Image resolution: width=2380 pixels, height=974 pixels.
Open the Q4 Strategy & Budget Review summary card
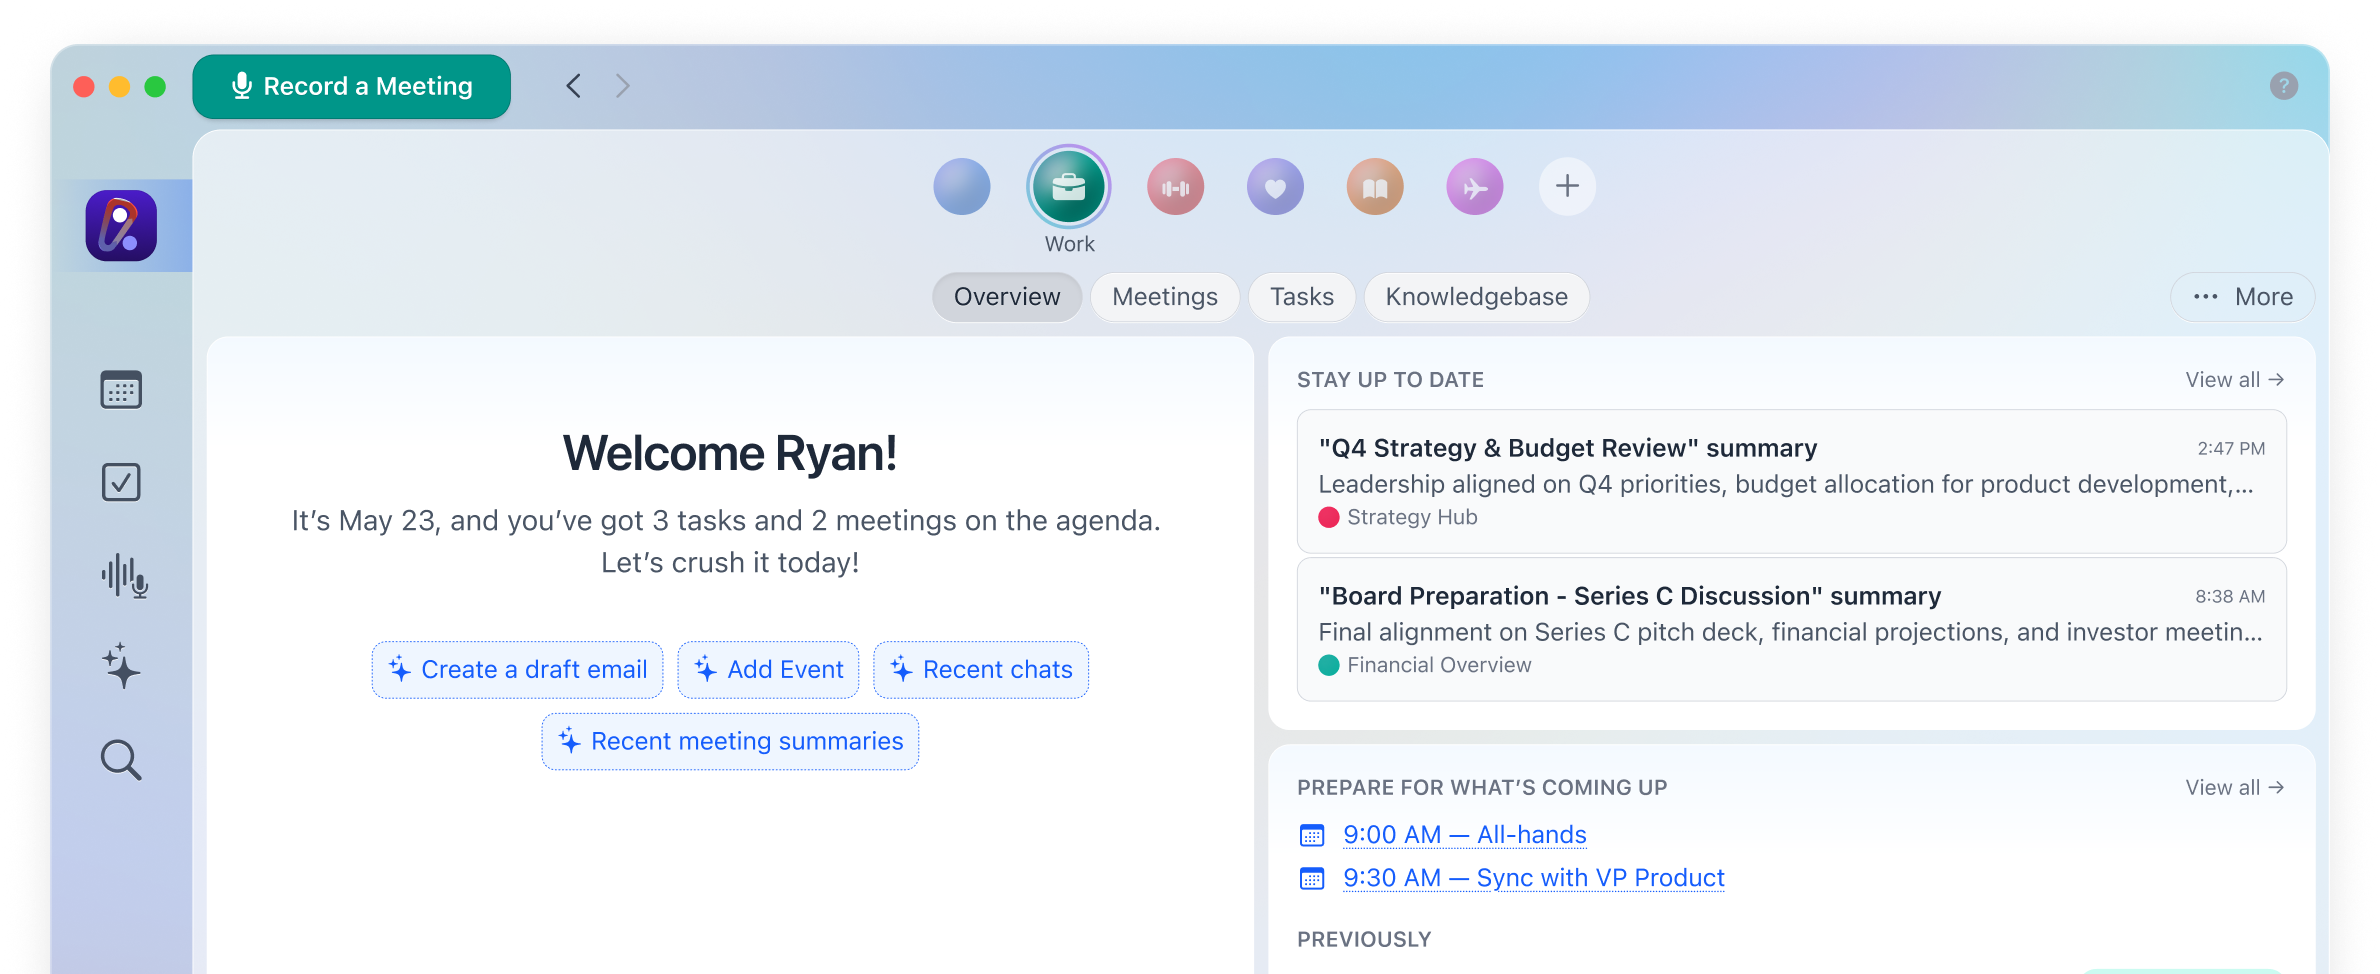(x=1790, y=481)
